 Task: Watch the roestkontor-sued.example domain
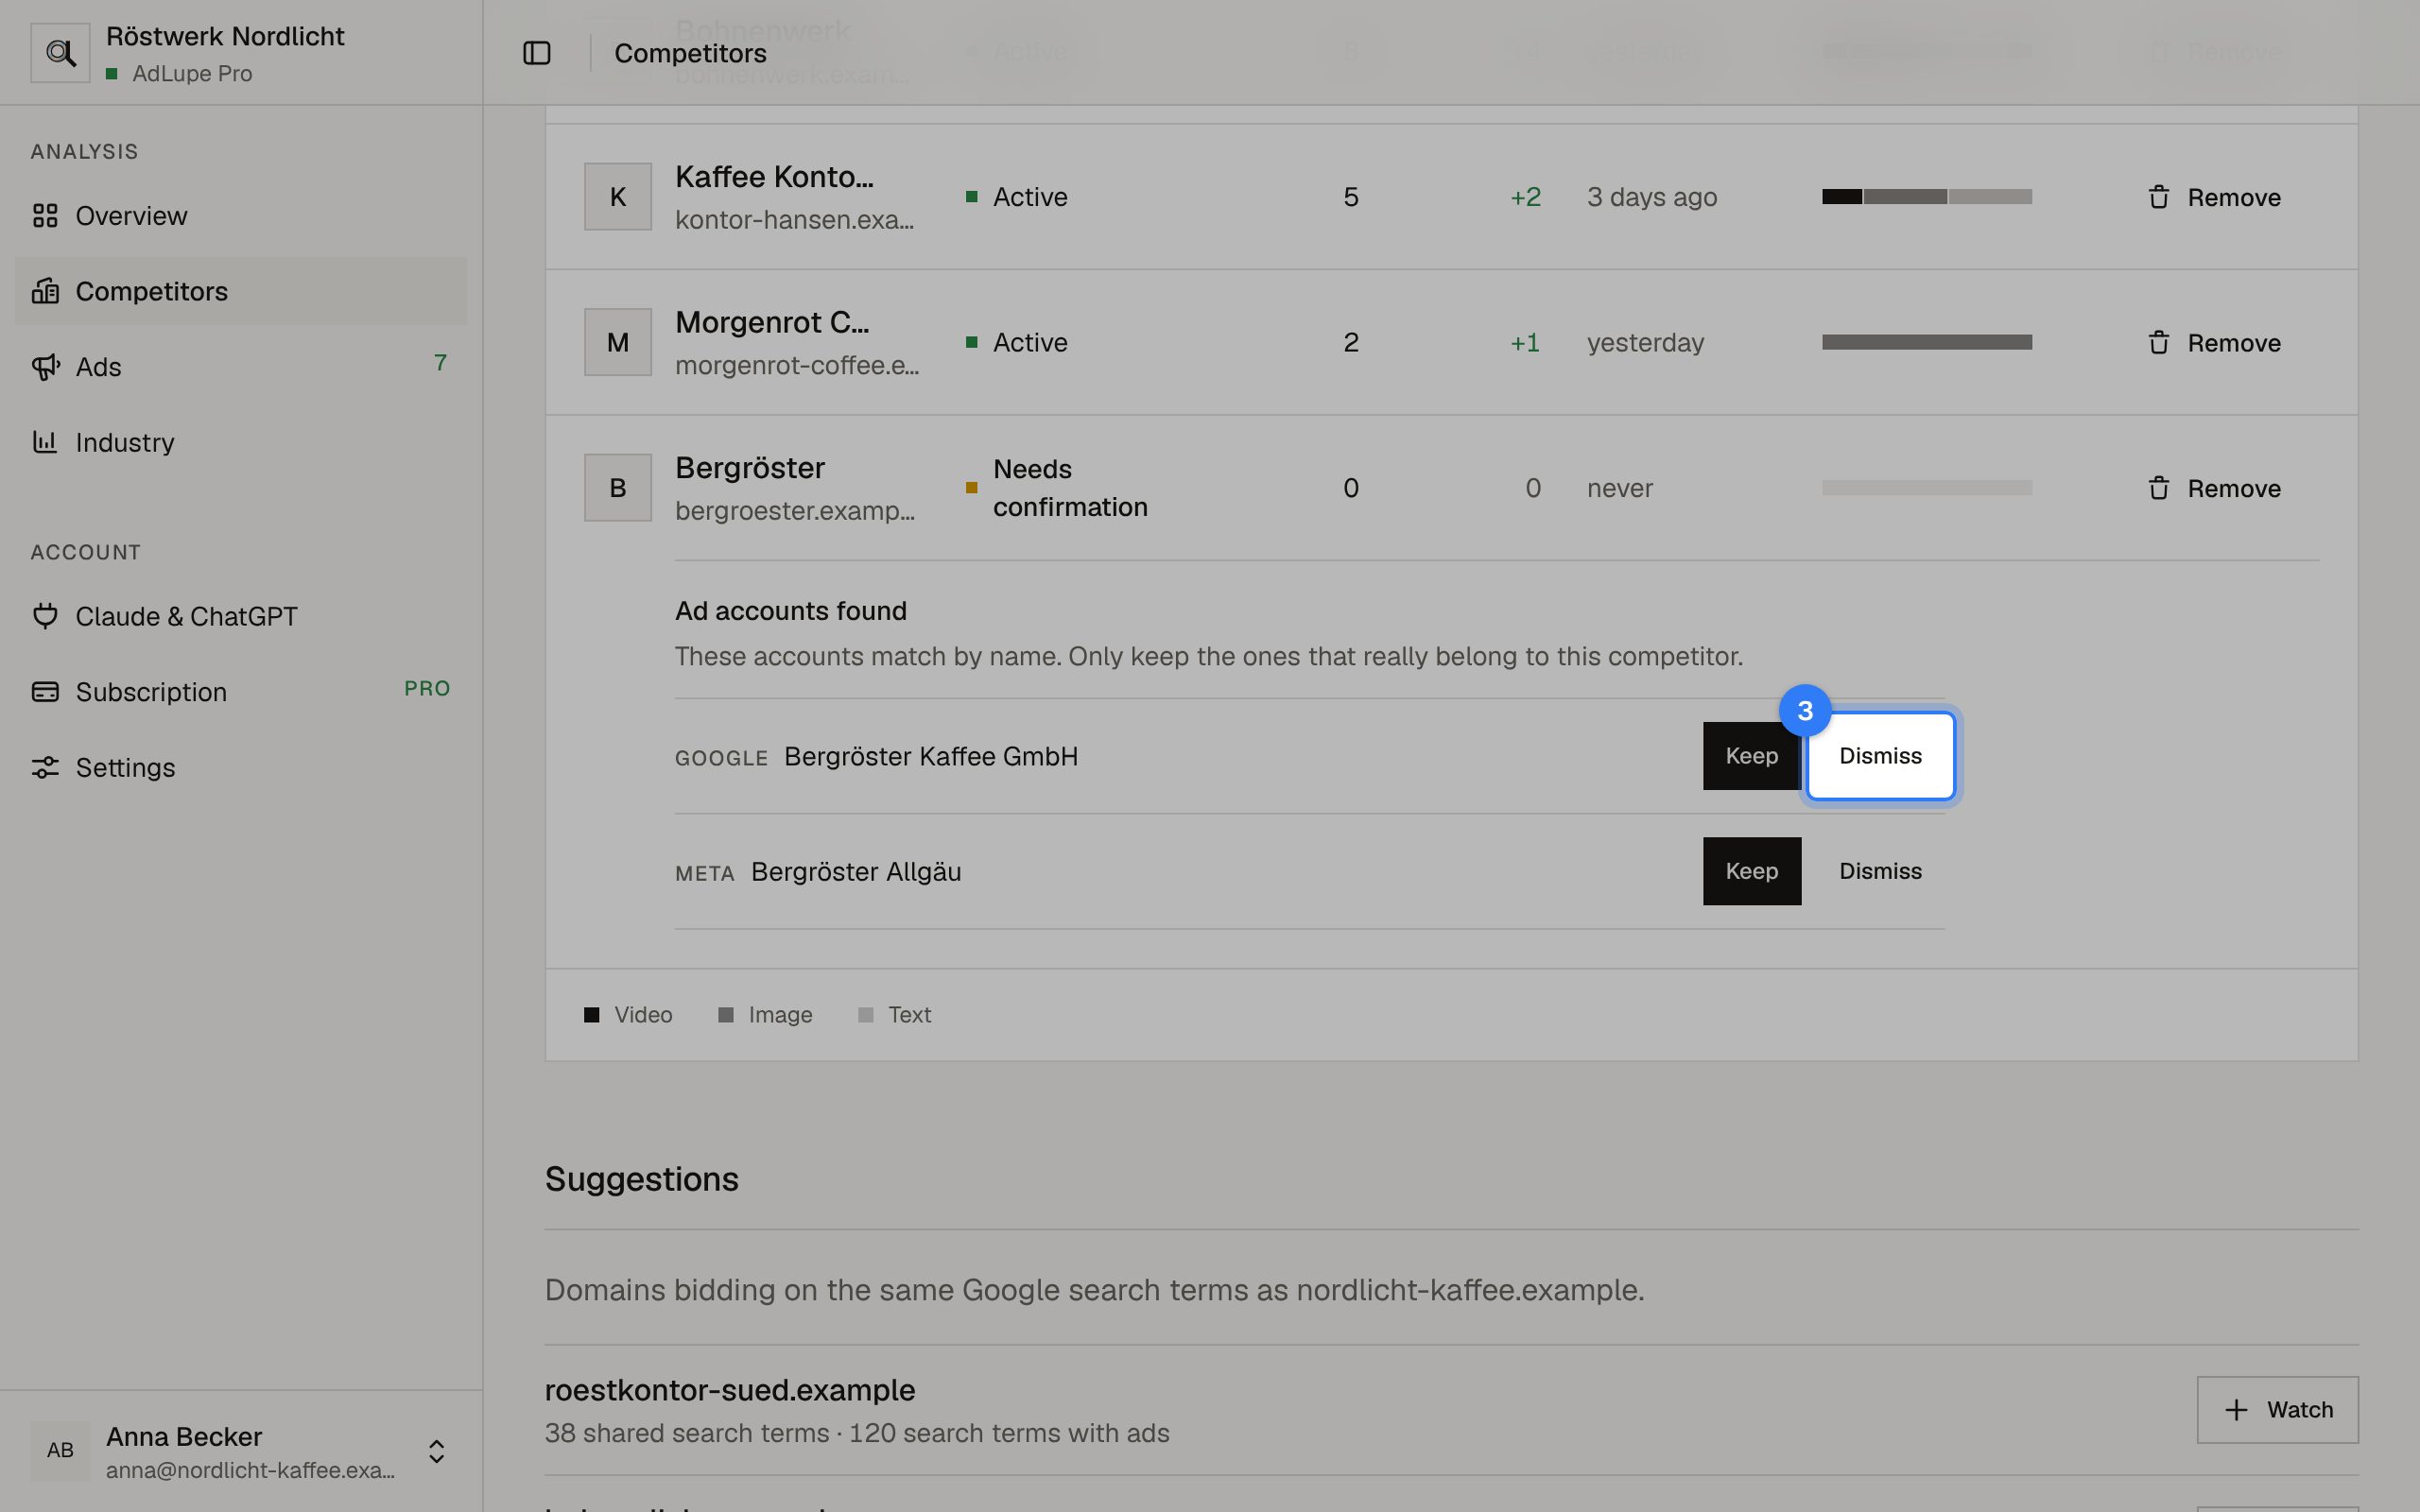(x=2277, y=1410)
